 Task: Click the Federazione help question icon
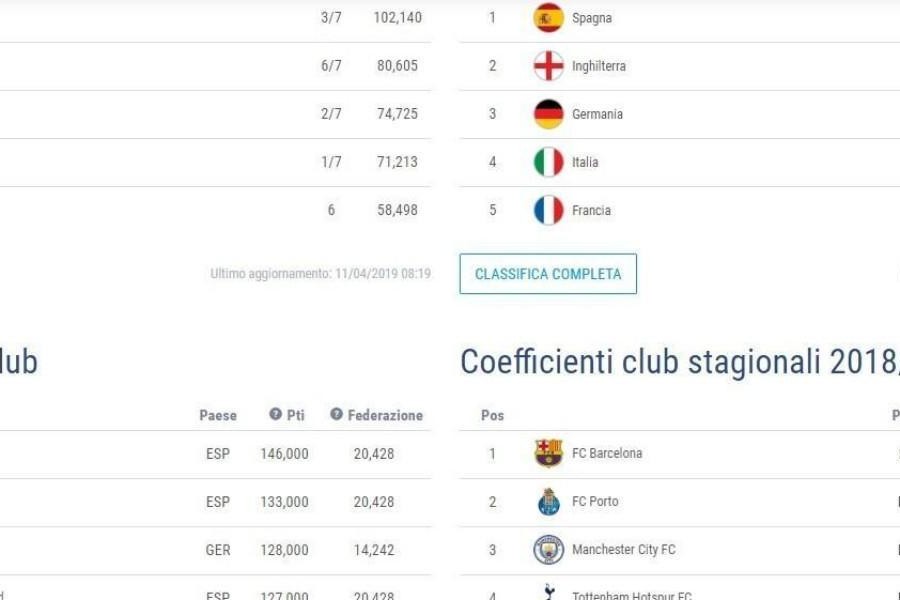pyautogui.click(x=336, y=414)
